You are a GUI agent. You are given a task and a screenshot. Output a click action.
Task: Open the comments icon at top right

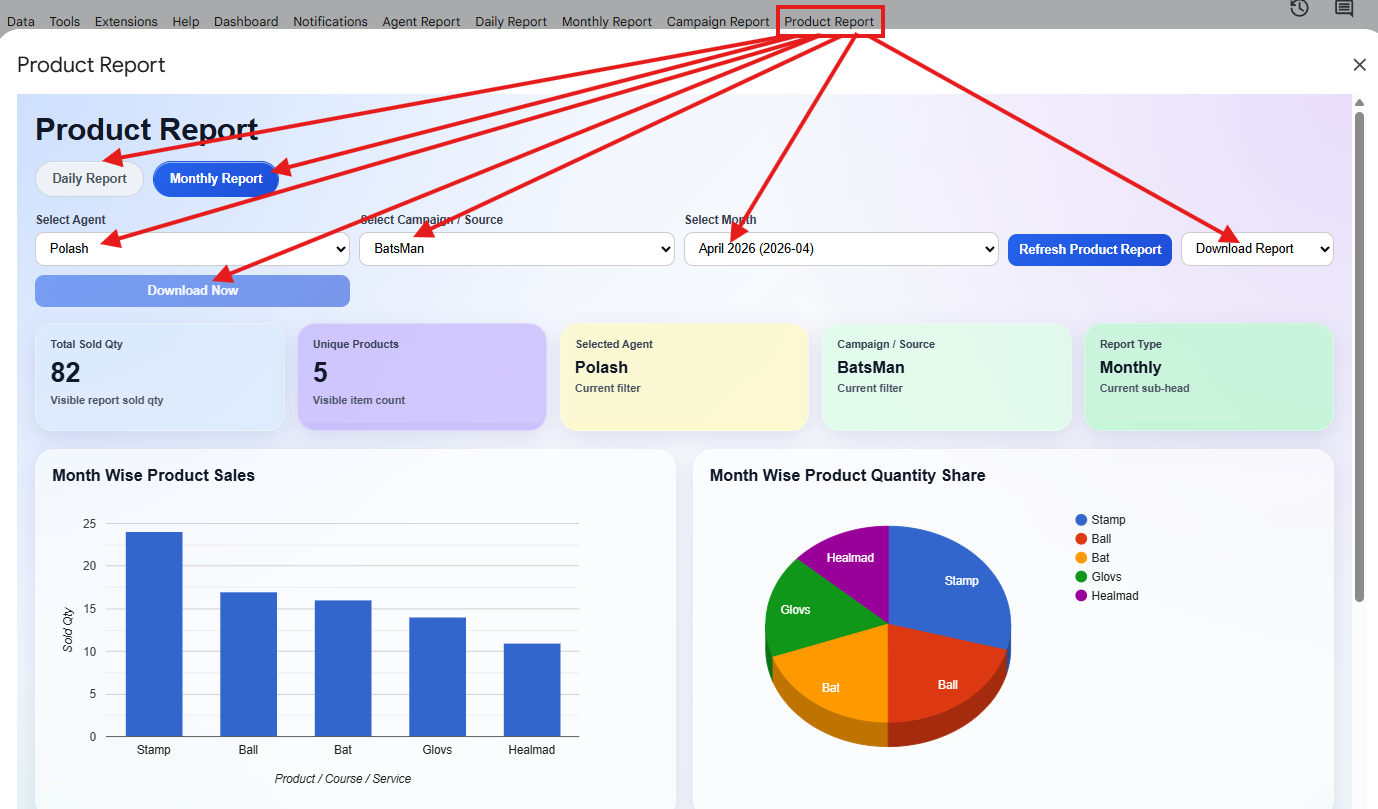click(1344, 8)
